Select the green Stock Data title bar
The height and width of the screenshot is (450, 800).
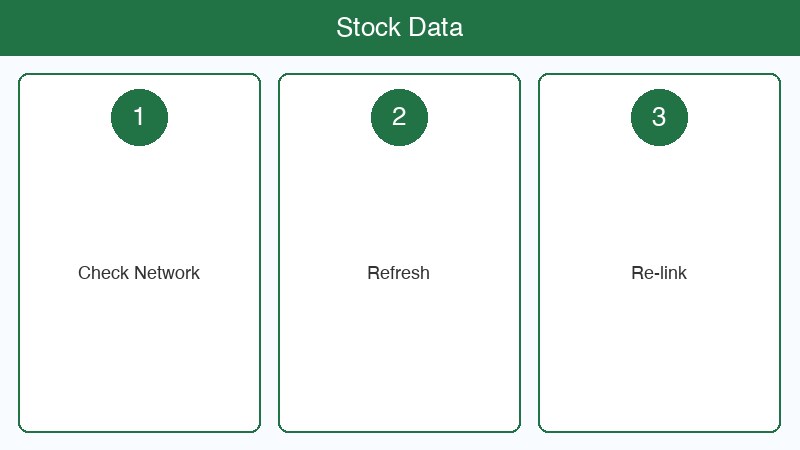point(600,27)
